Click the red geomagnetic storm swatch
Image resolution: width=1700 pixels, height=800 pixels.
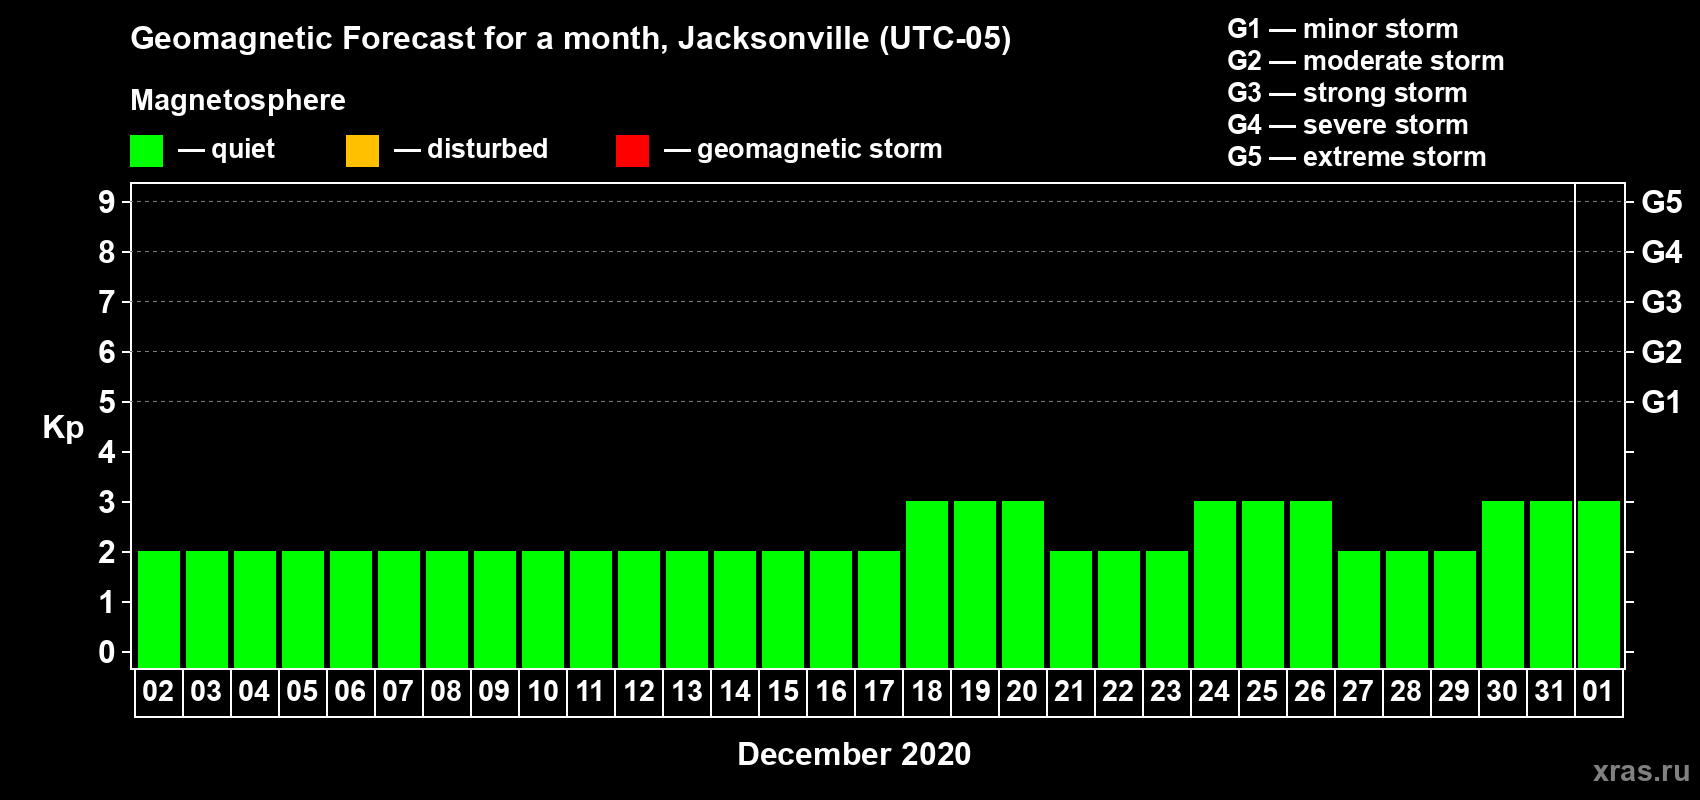pyautogui.click(x=632, y=151)
